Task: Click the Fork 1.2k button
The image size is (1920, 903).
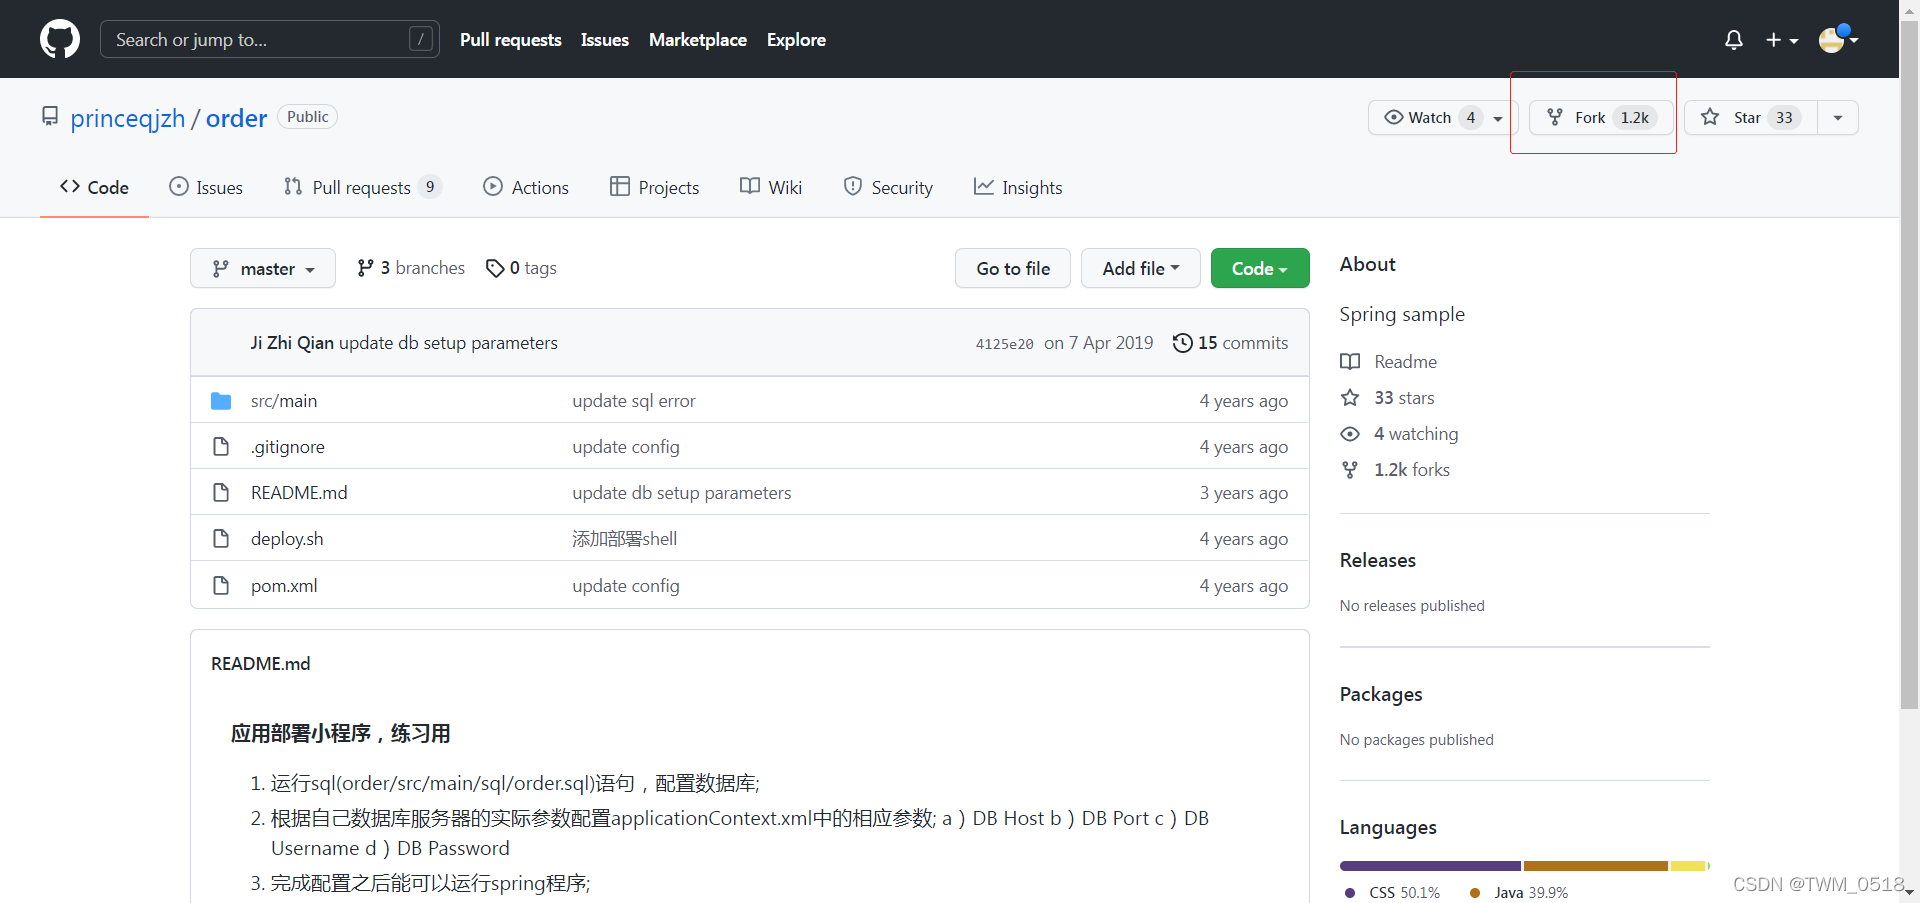Action: (x=1601, y=117)
